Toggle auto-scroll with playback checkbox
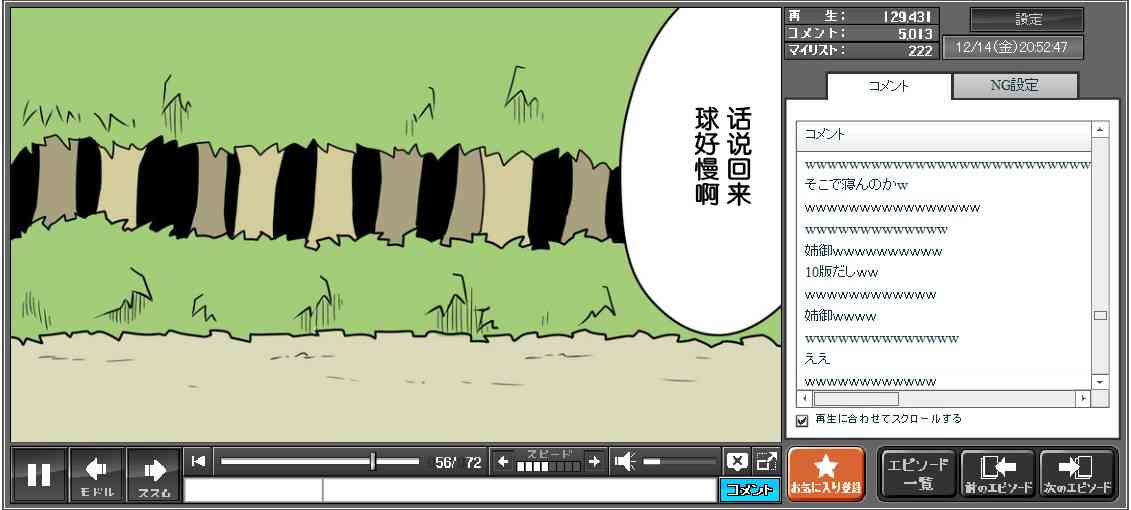The image size is (1131, 510). [801, 420]
